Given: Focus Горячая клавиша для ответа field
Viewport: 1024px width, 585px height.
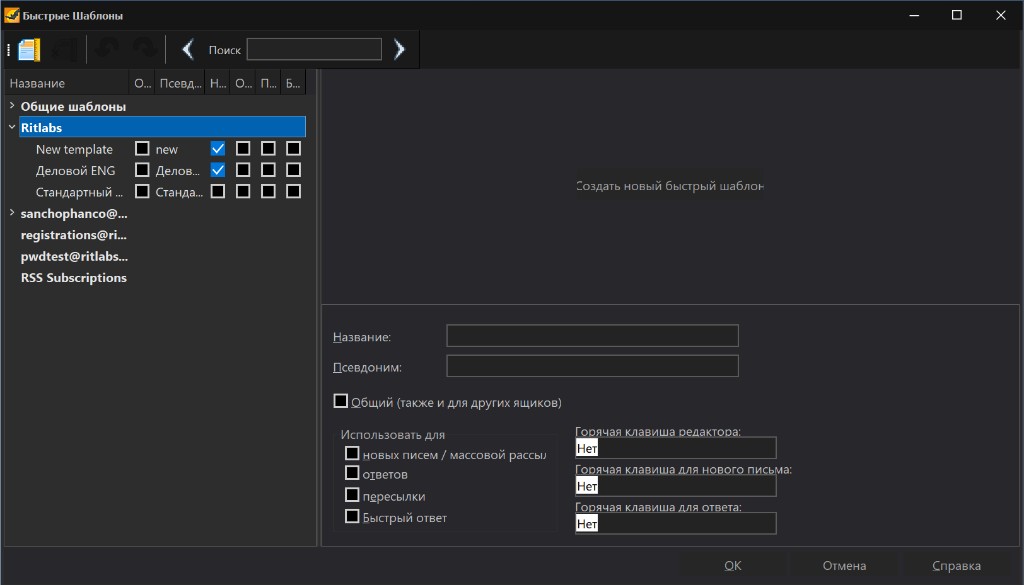Looking at the screenshot, I should pos(675,524).
